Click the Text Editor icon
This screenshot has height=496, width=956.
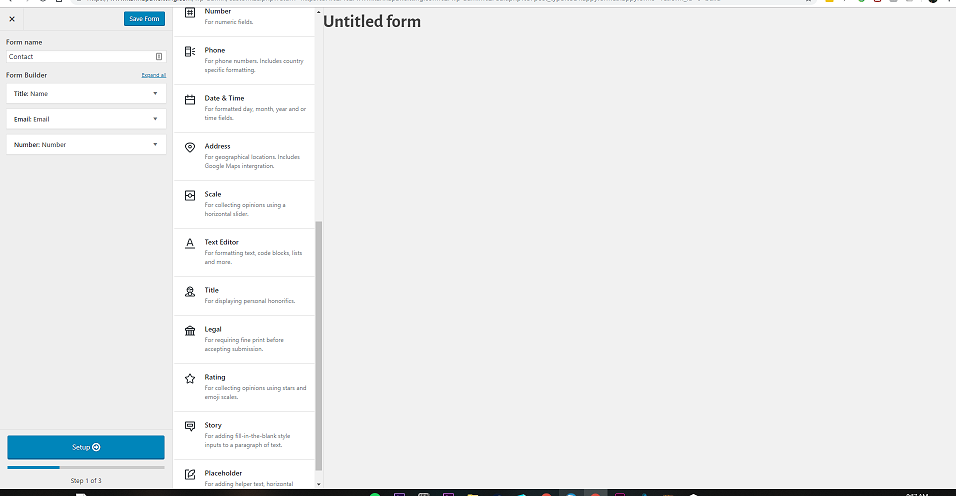click(190, 244)
